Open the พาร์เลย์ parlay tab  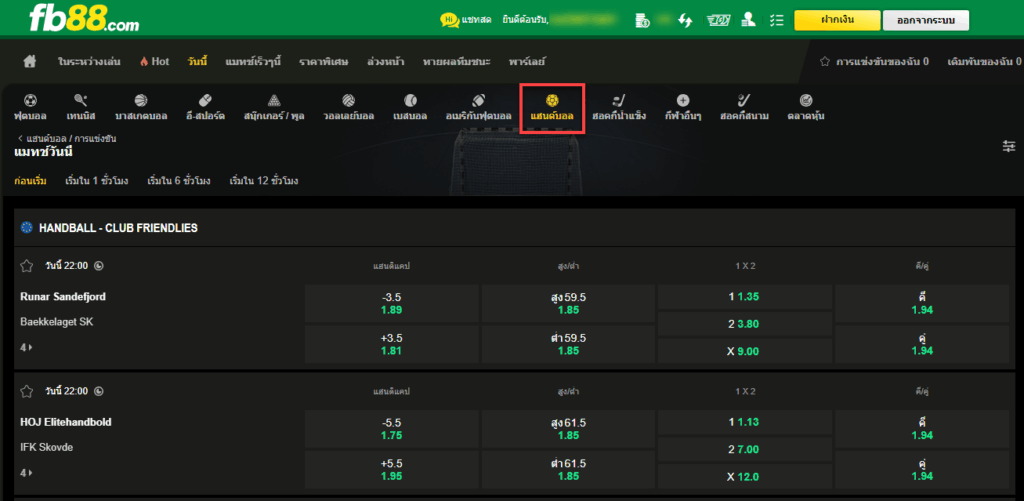pyautogui.click(x=527, y=61)
